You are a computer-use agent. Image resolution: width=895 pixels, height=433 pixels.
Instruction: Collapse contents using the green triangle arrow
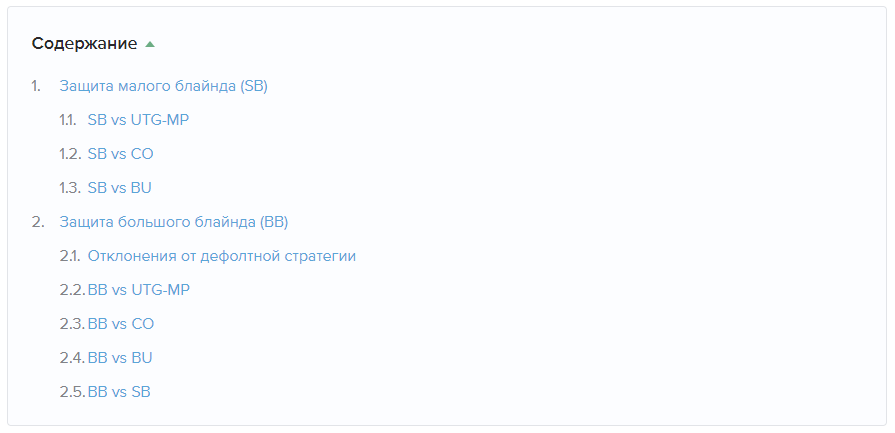click(150, 44)
